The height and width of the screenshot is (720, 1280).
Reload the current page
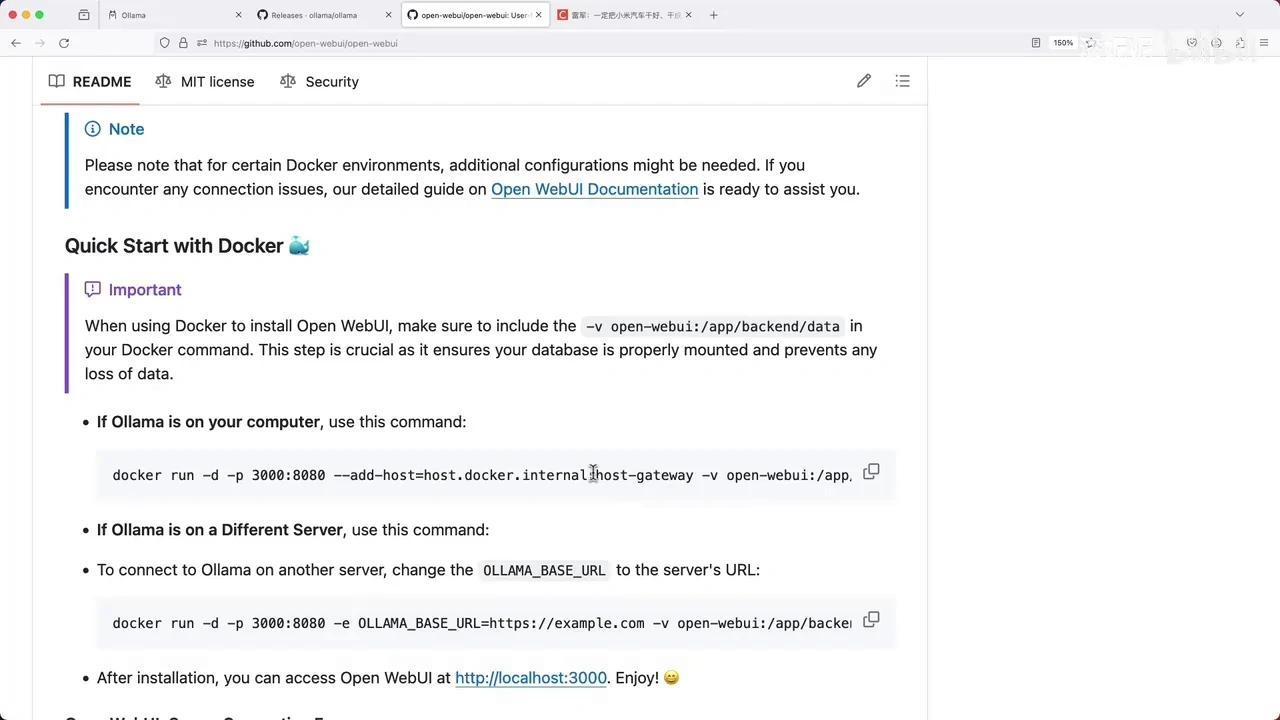pos(64,43)
